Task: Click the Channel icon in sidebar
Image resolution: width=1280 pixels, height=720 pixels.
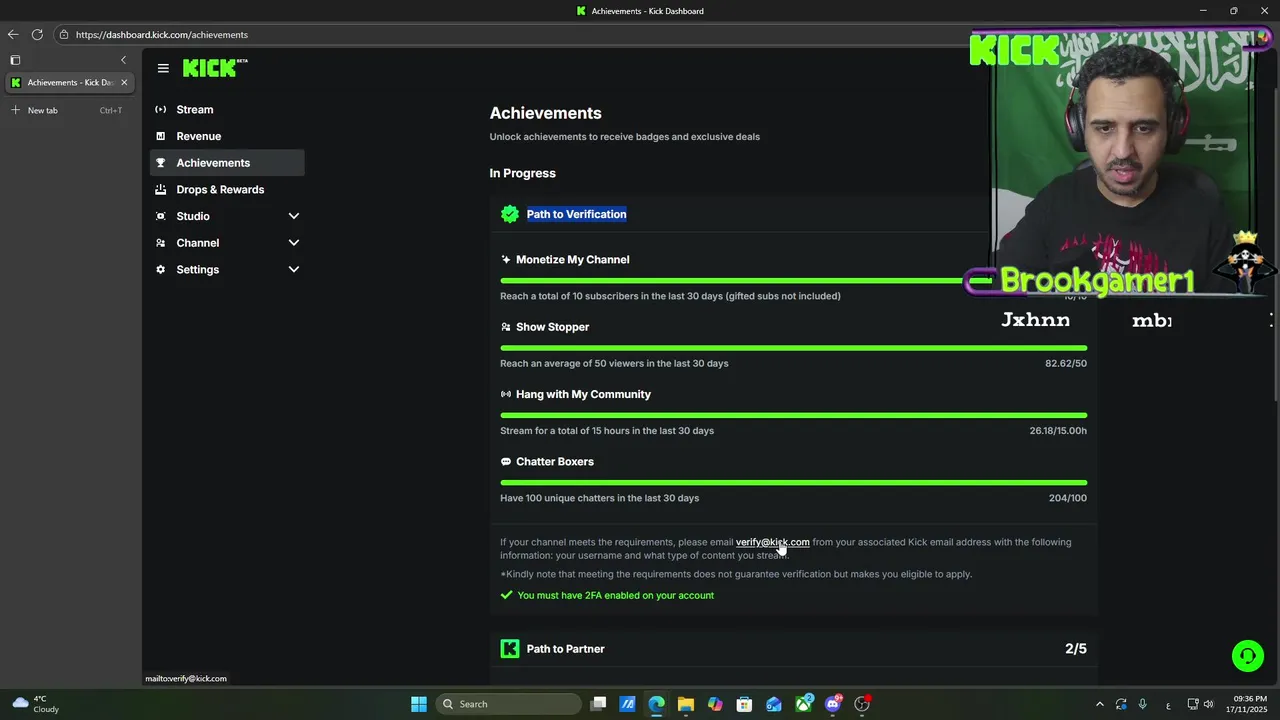Action: (x=161, y=243)
